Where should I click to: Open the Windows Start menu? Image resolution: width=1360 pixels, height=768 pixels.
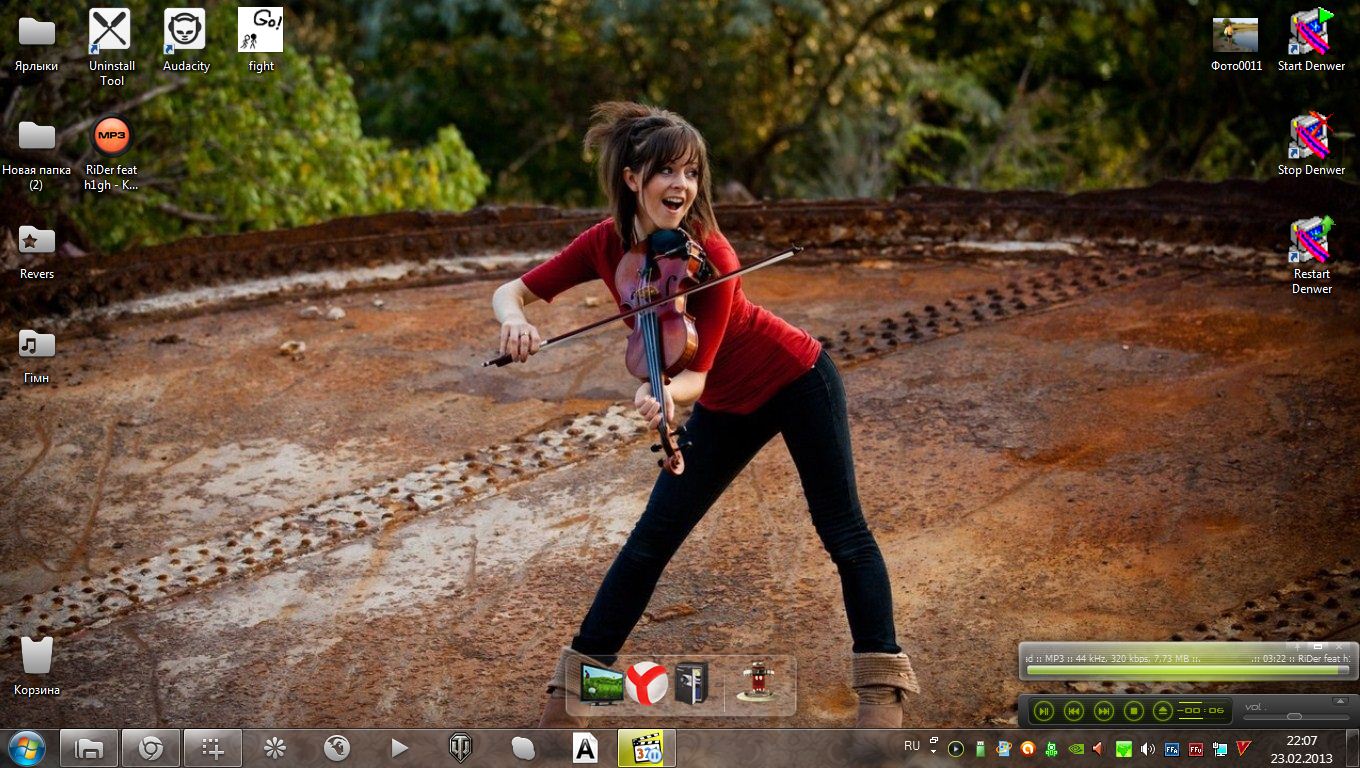pyautogui.click(x=26, y=747)
